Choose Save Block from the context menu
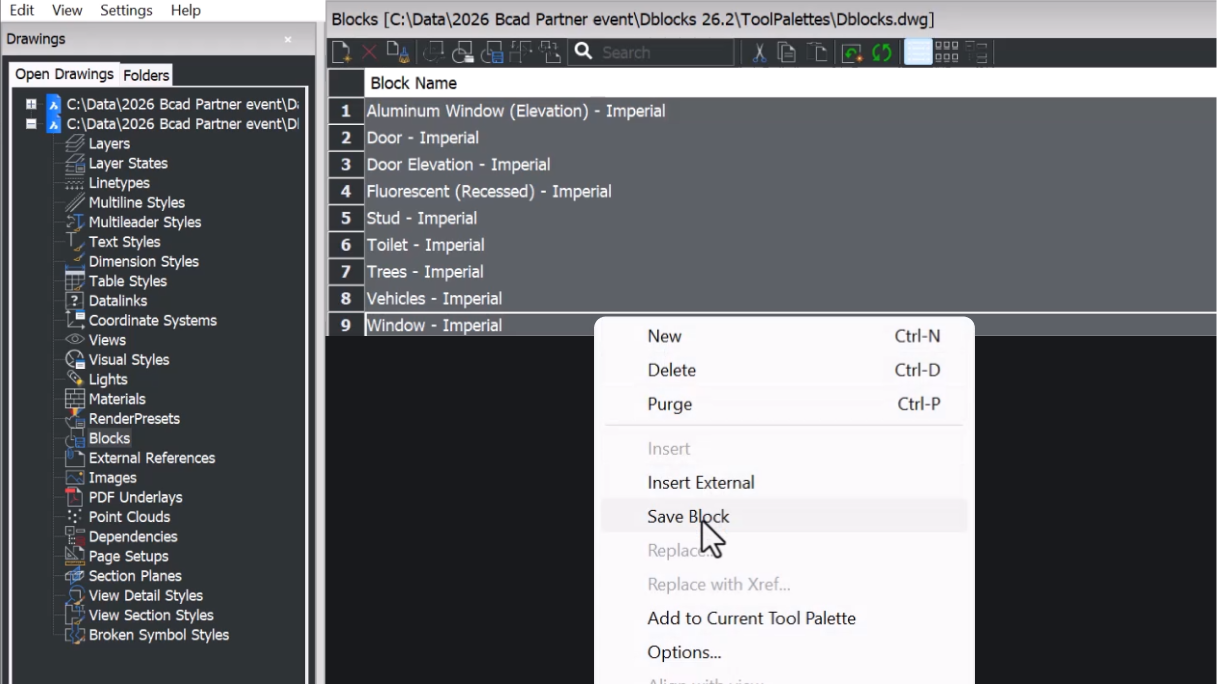 [688, 516]
